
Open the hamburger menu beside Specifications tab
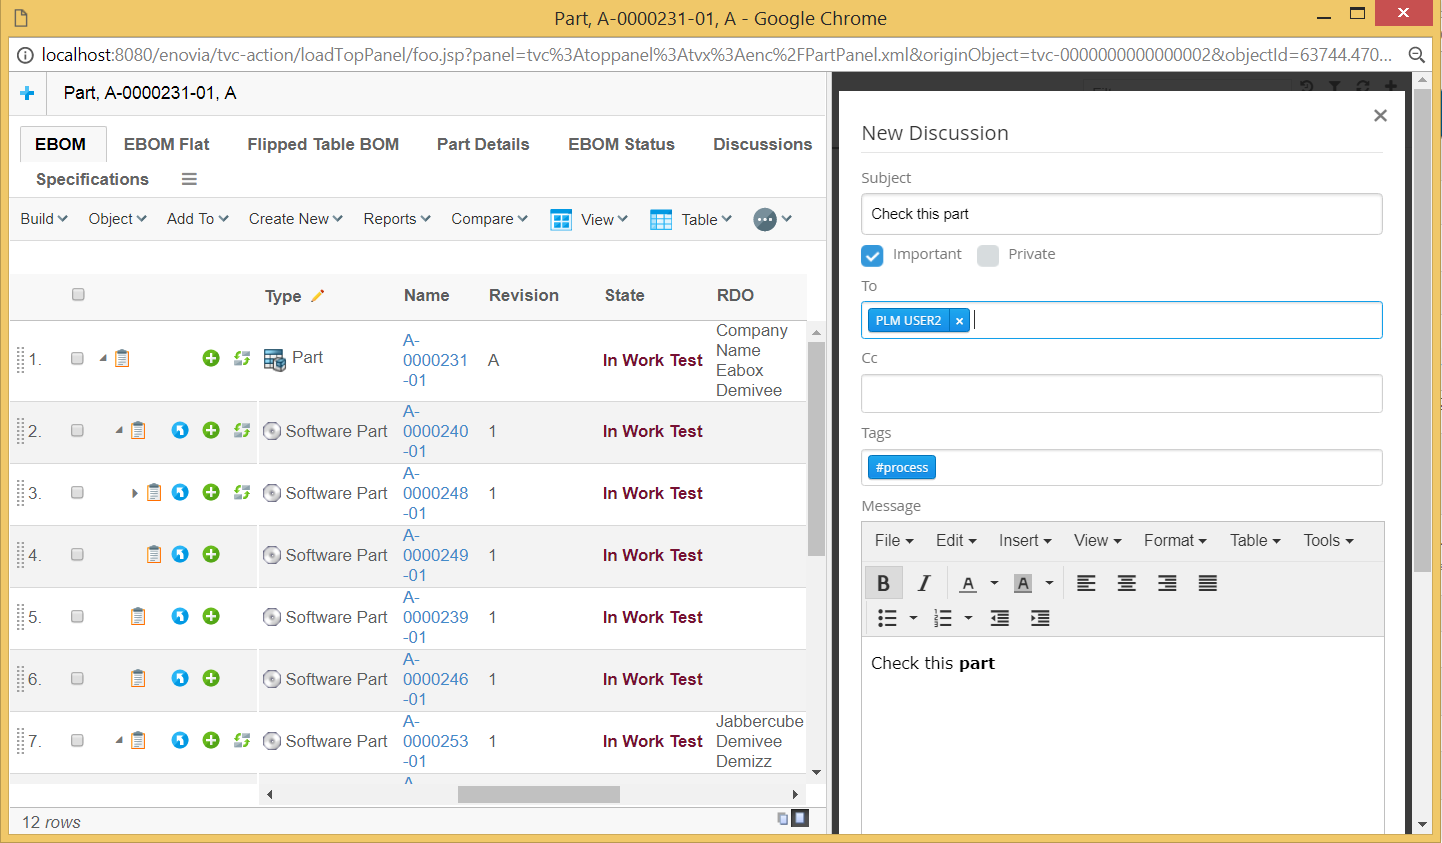(189, 179)
